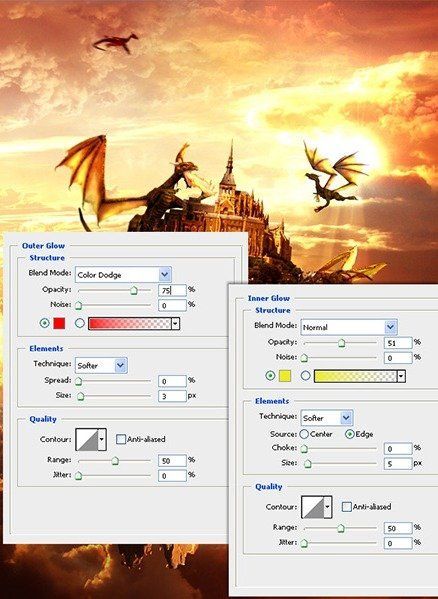The image size is (438, 599).
Task: Click the red Outer Glow color swatch
Action: [x=59, y=323]
